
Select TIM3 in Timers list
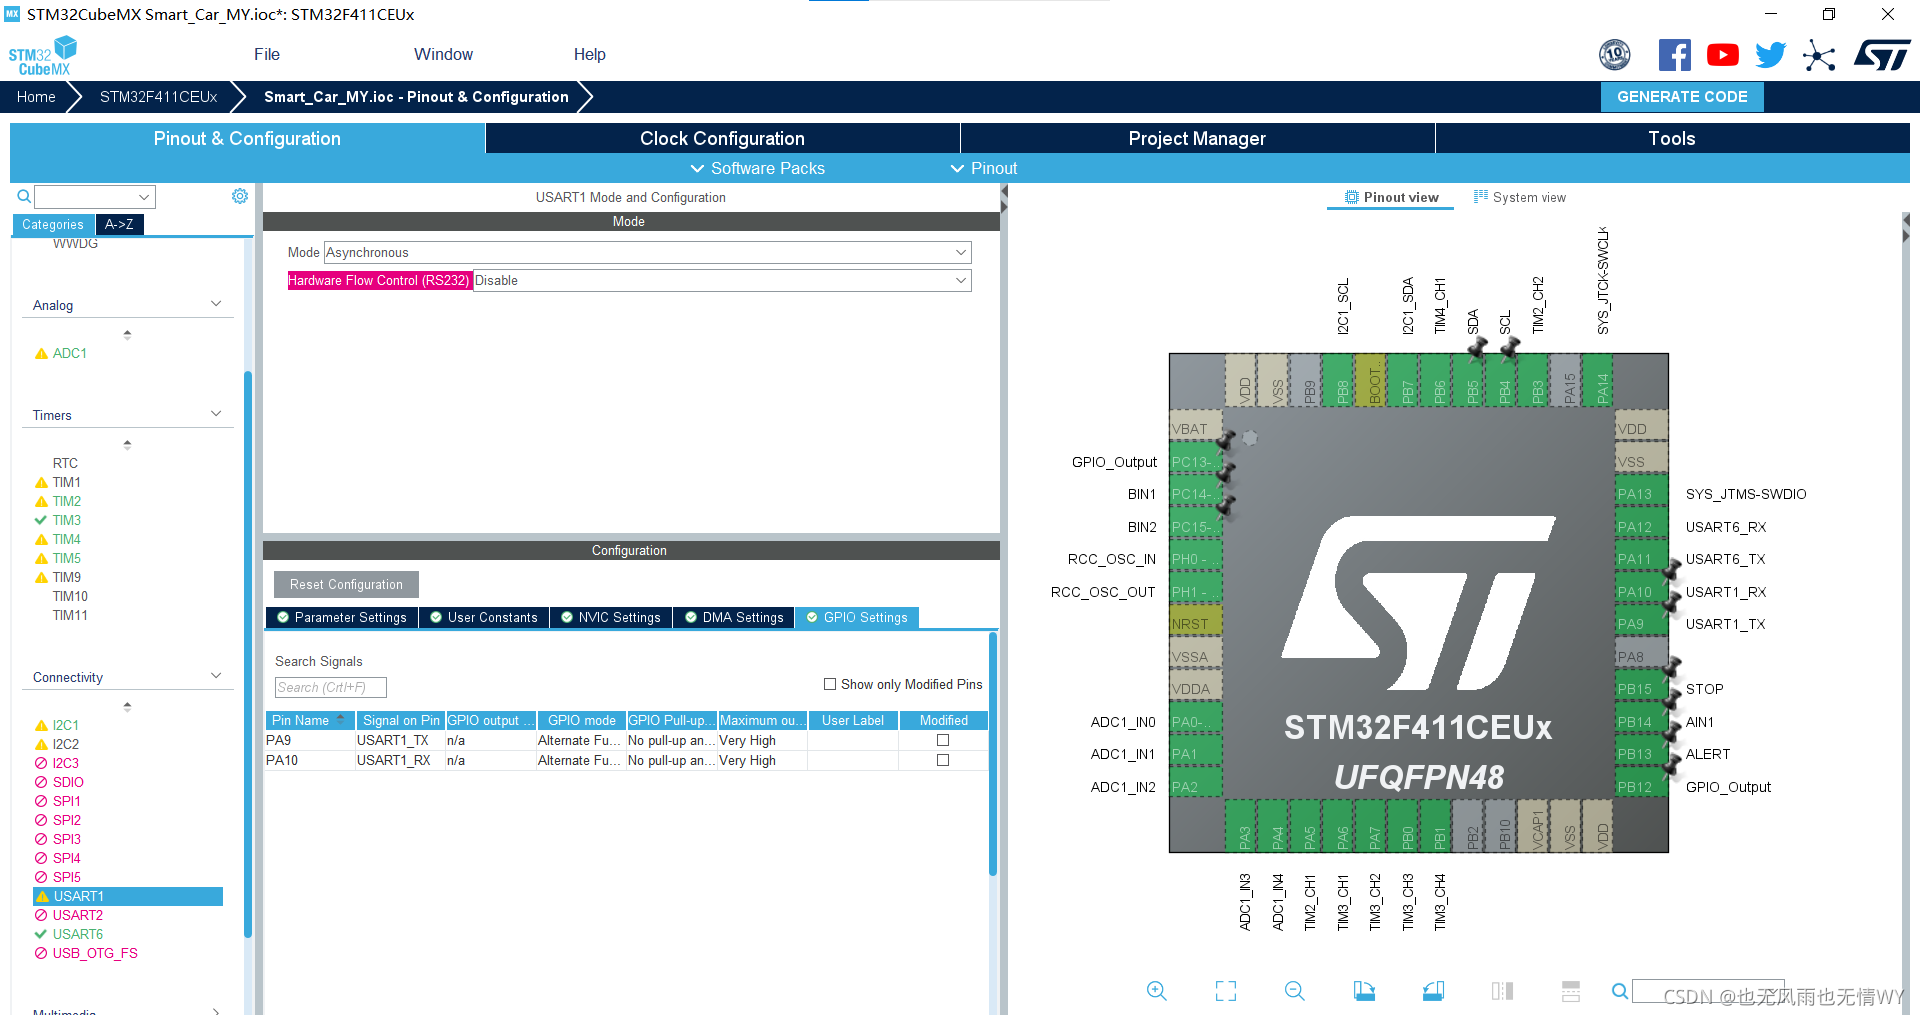(x=67, y=520)
